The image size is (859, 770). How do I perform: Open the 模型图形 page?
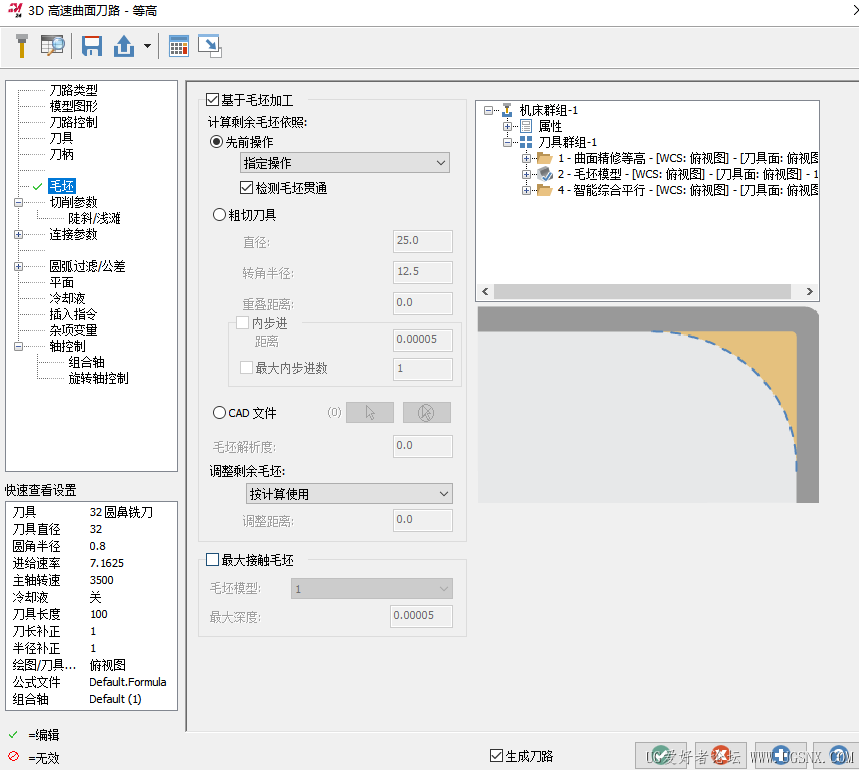pyautogui.click(x=73, y=106)
